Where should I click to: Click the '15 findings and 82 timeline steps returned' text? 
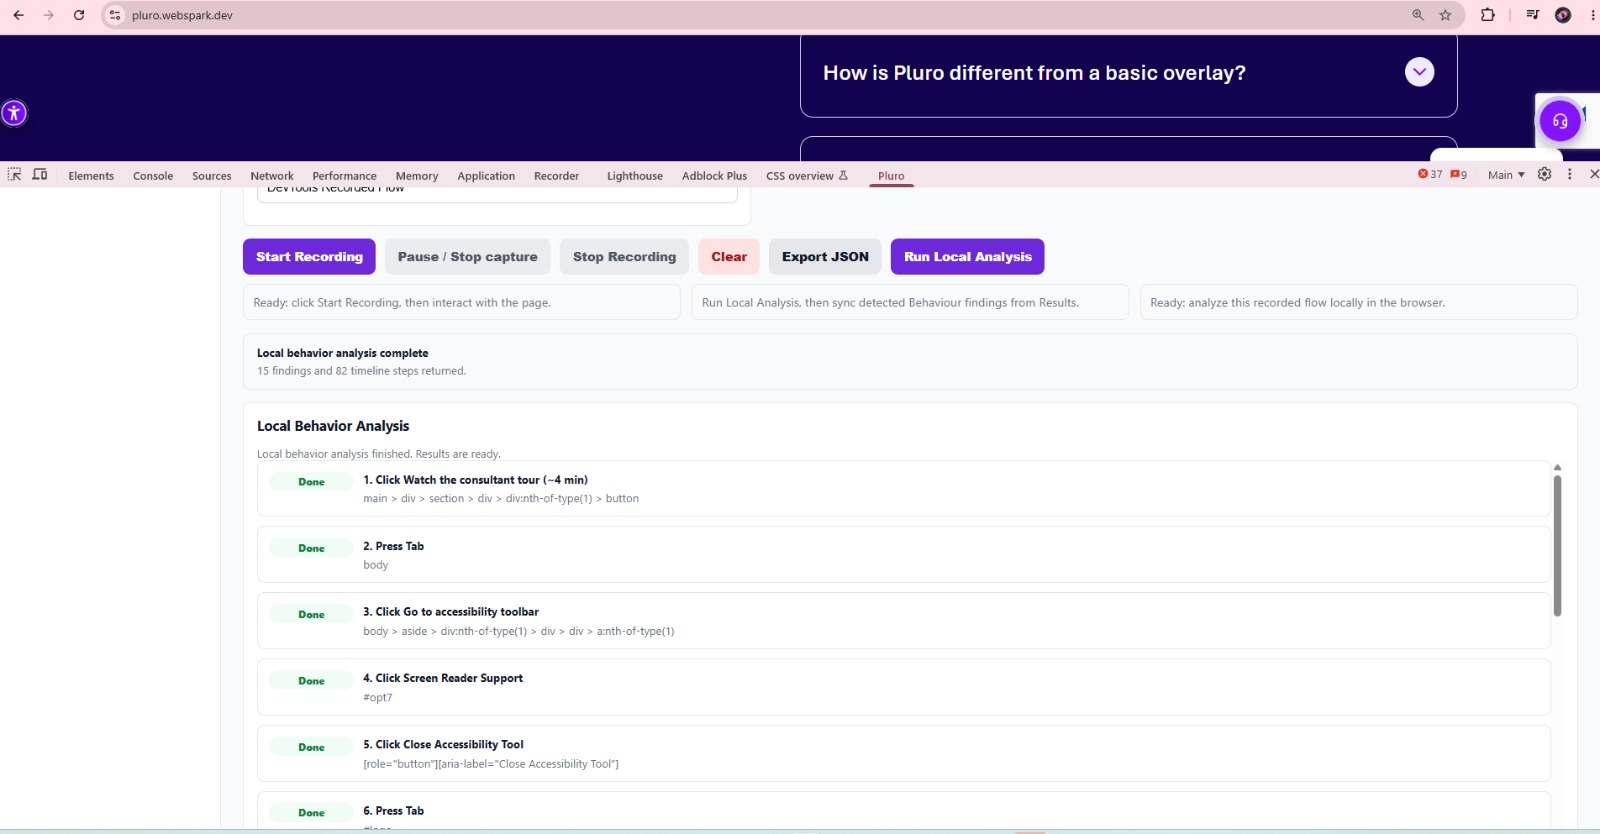click(x=361, y=371)
